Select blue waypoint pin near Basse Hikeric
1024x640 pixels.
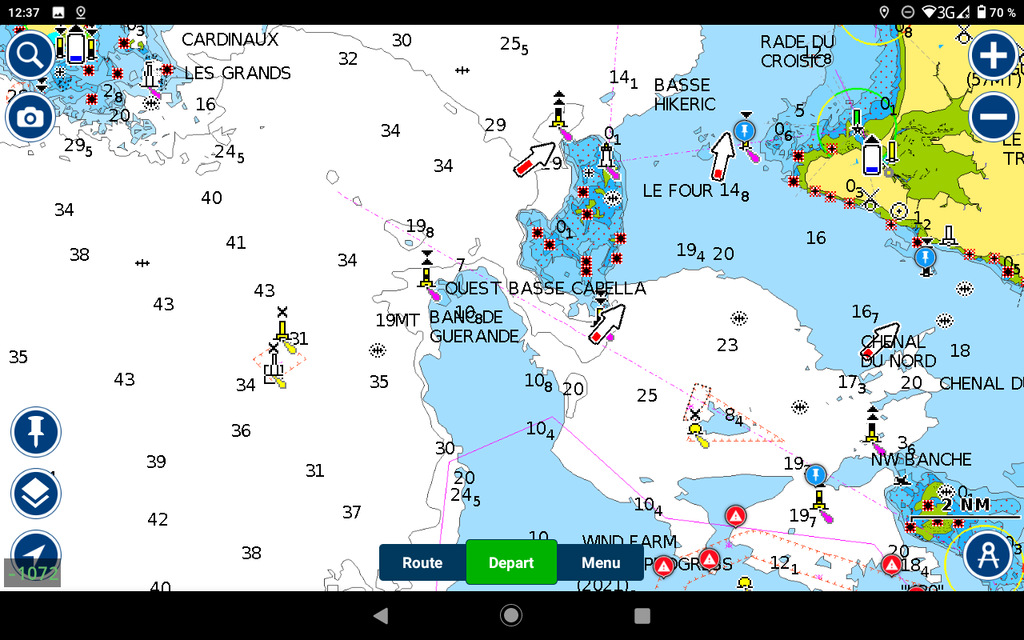pos(744,131)
